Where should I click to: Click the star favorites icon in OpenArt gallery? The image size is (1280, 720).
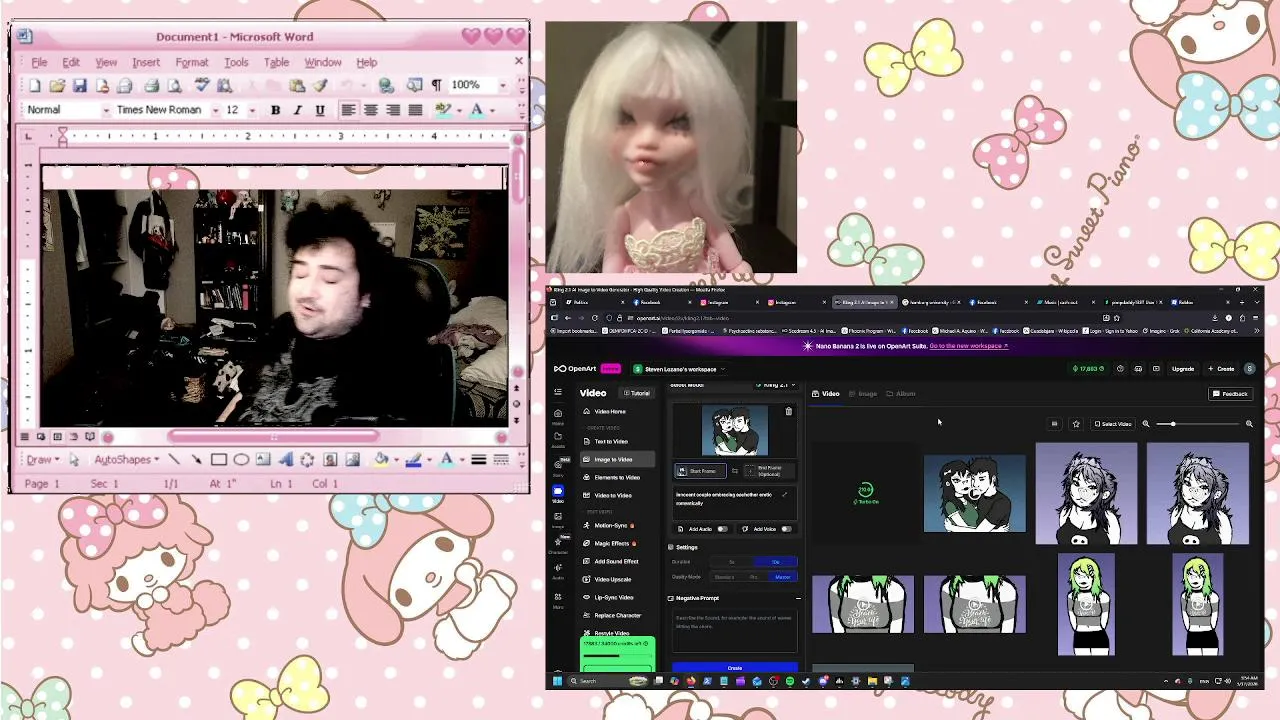pos(1076,424)
